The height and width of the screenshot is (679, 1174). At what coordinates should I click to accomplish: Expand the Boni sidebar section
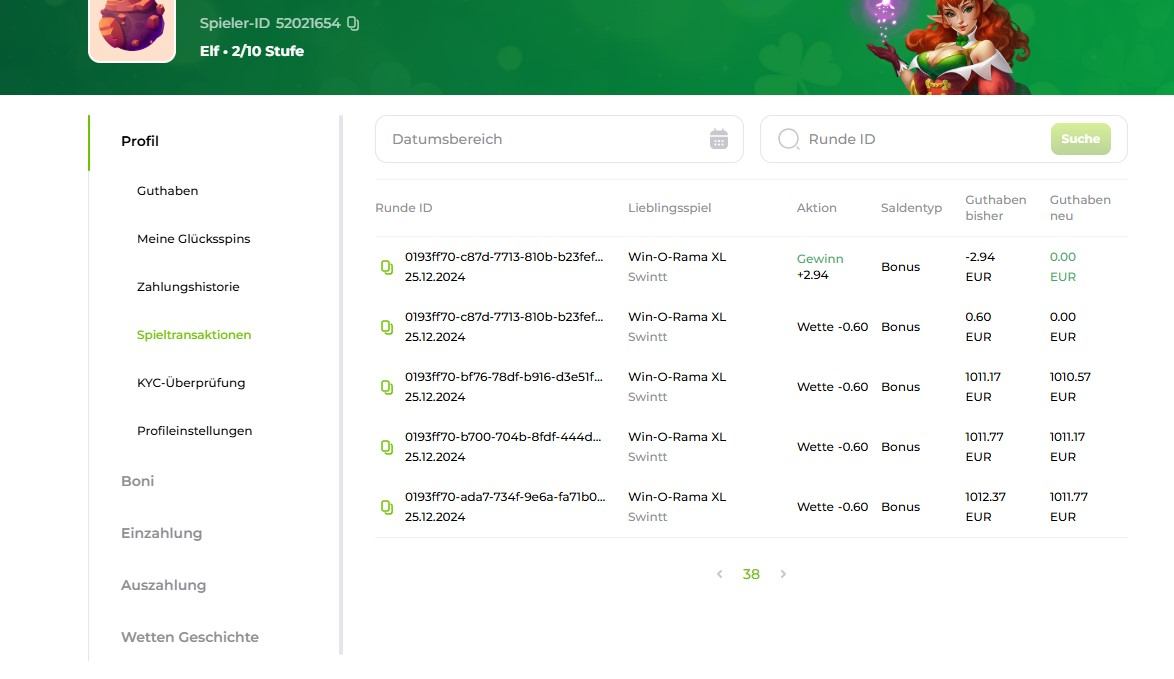coord(137,481)
